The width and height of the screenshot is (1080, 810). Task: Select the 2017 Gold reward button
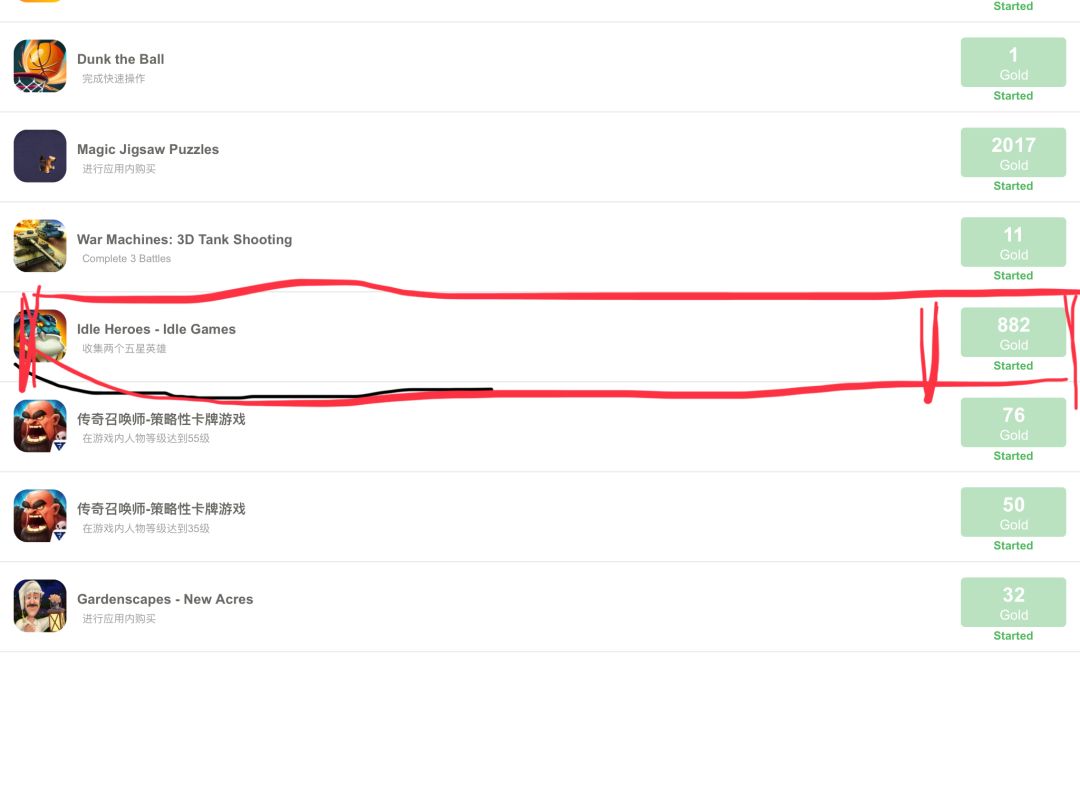1013,153
